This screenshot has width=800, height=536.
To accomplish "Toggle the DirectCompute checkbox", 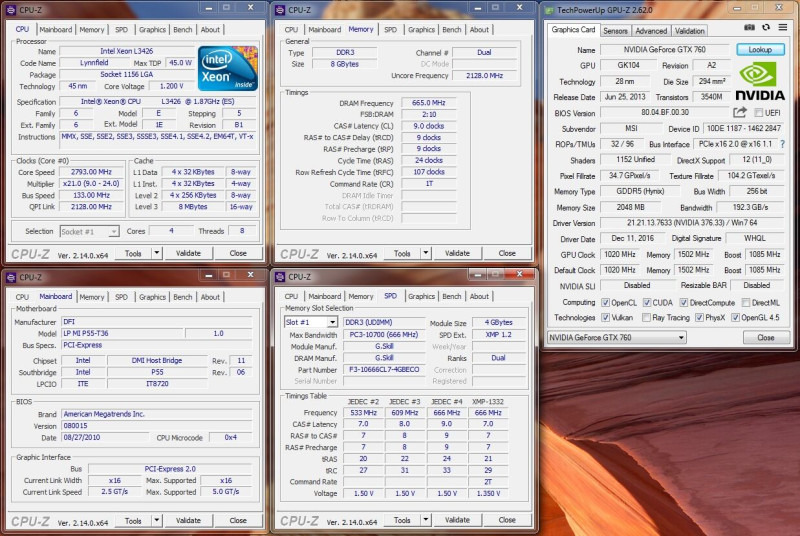I will (x=684, y=302).
